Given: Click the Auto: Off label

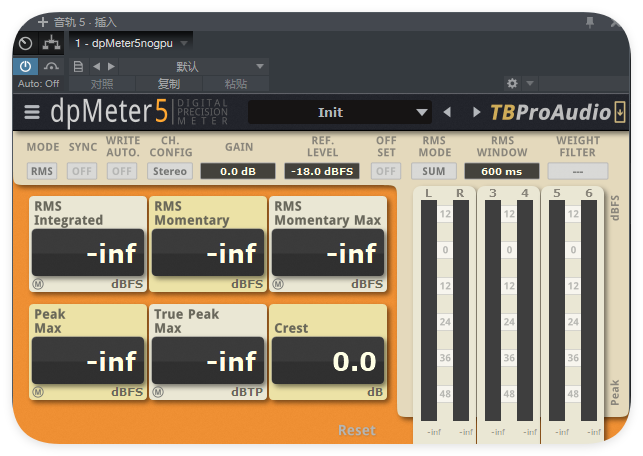Looking at the screenshot, I should click(39, 84).
